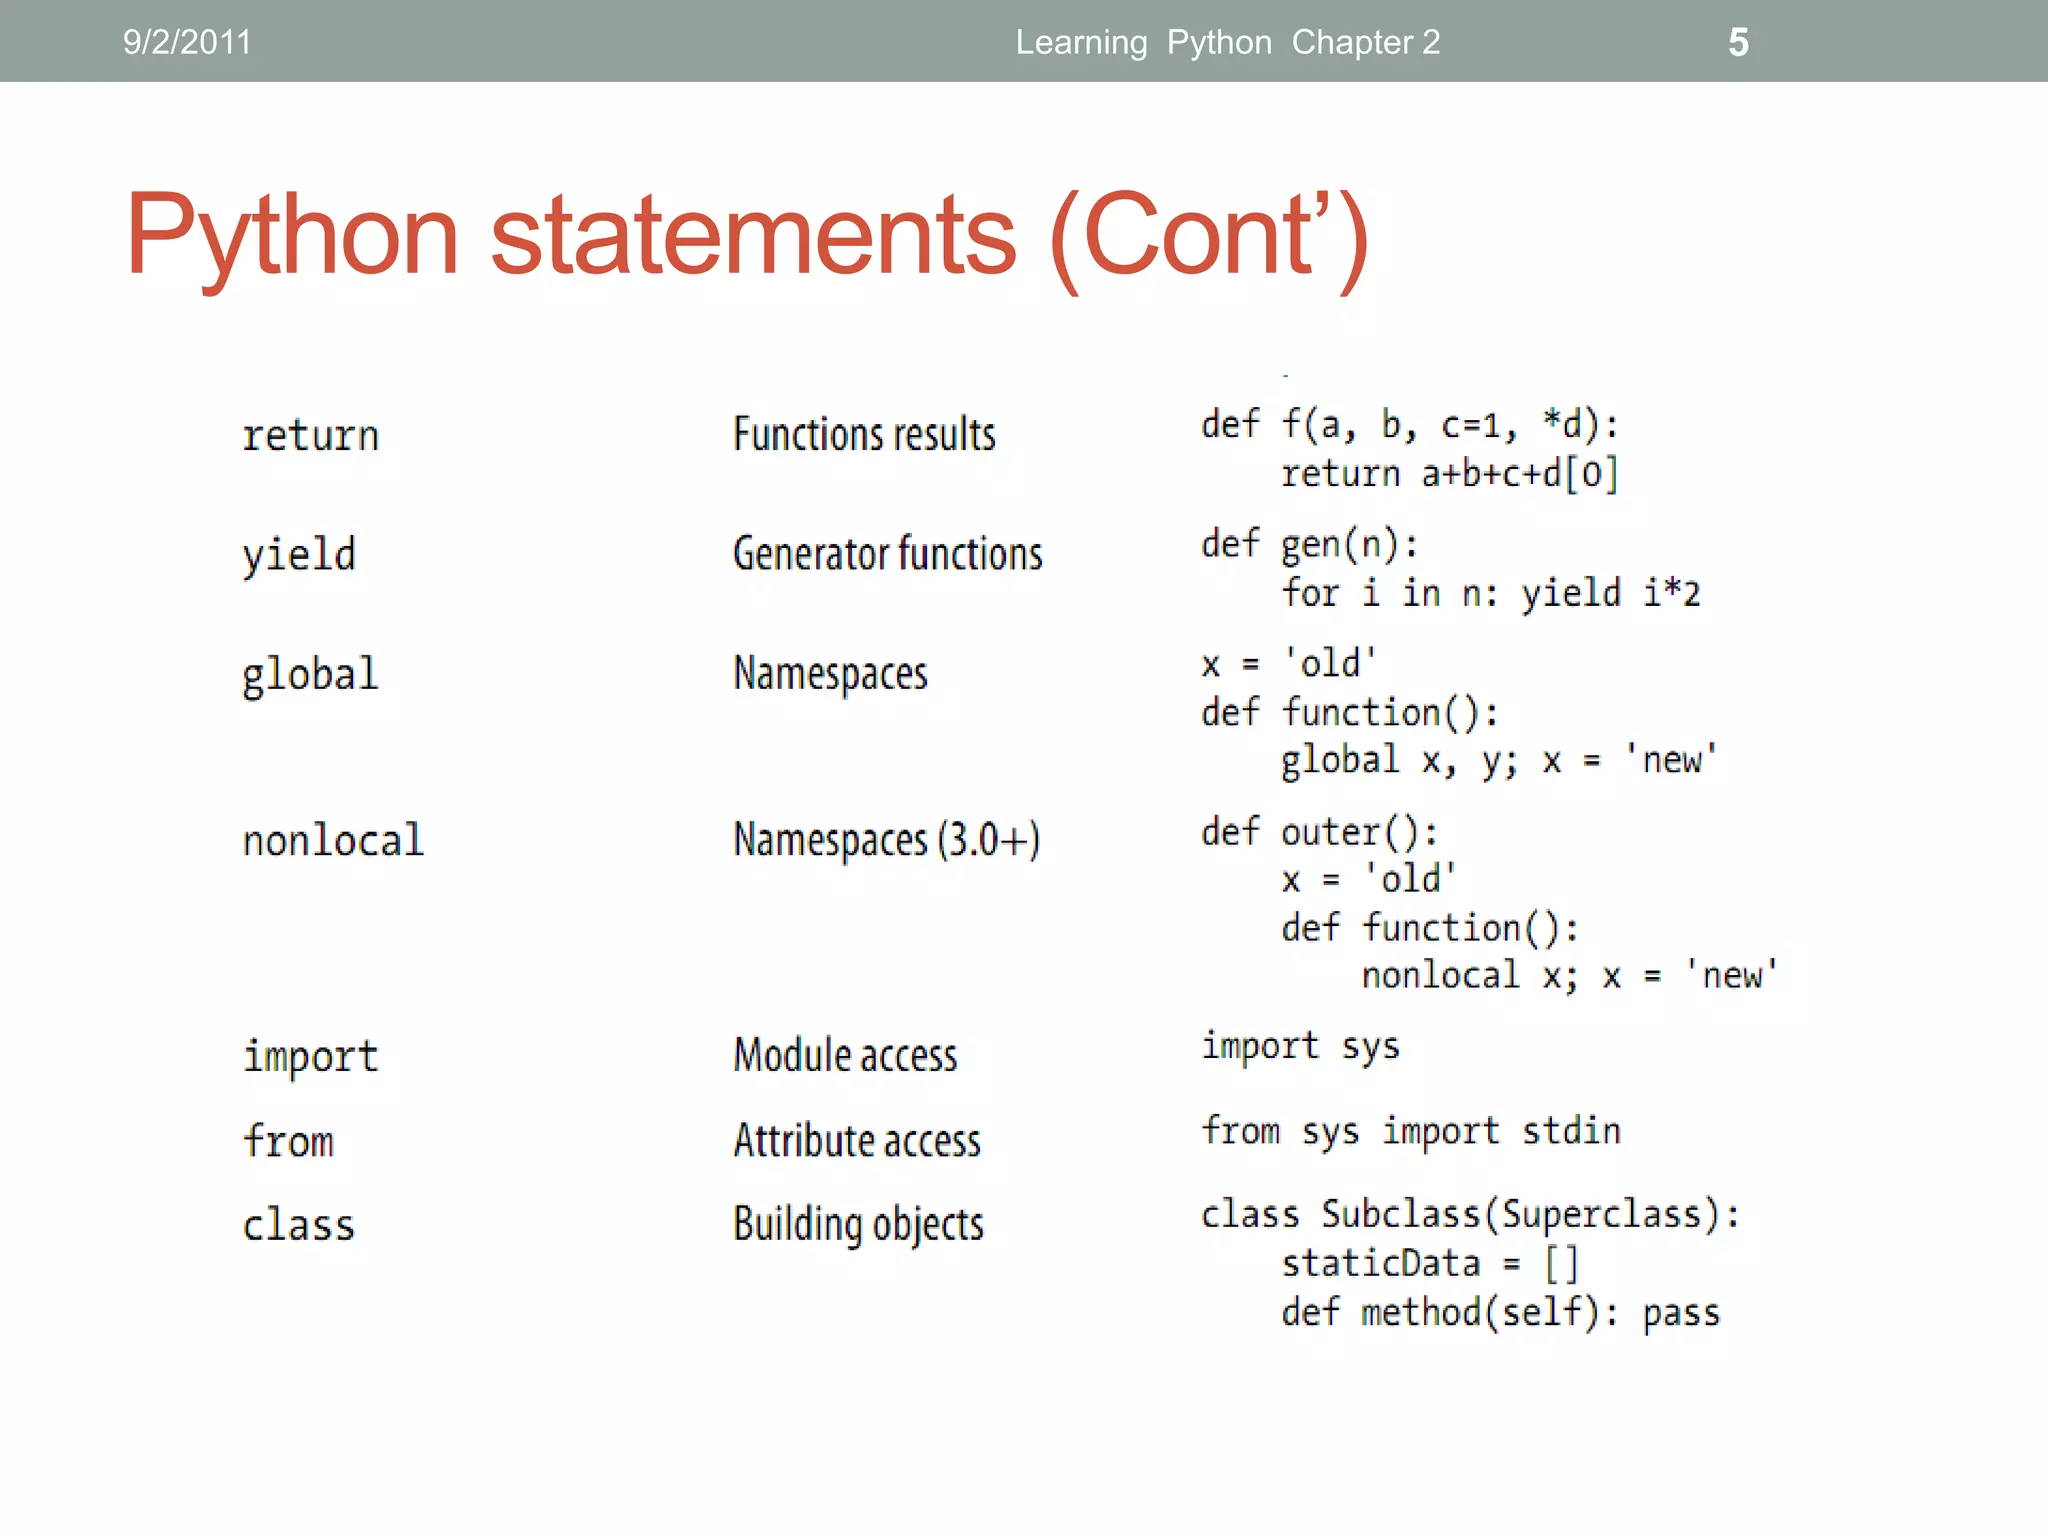This screenshot has height=1536, width=2048.
Task: Click code line "nonlocal x; x = 'new'"
Action: click(1570, 975)
